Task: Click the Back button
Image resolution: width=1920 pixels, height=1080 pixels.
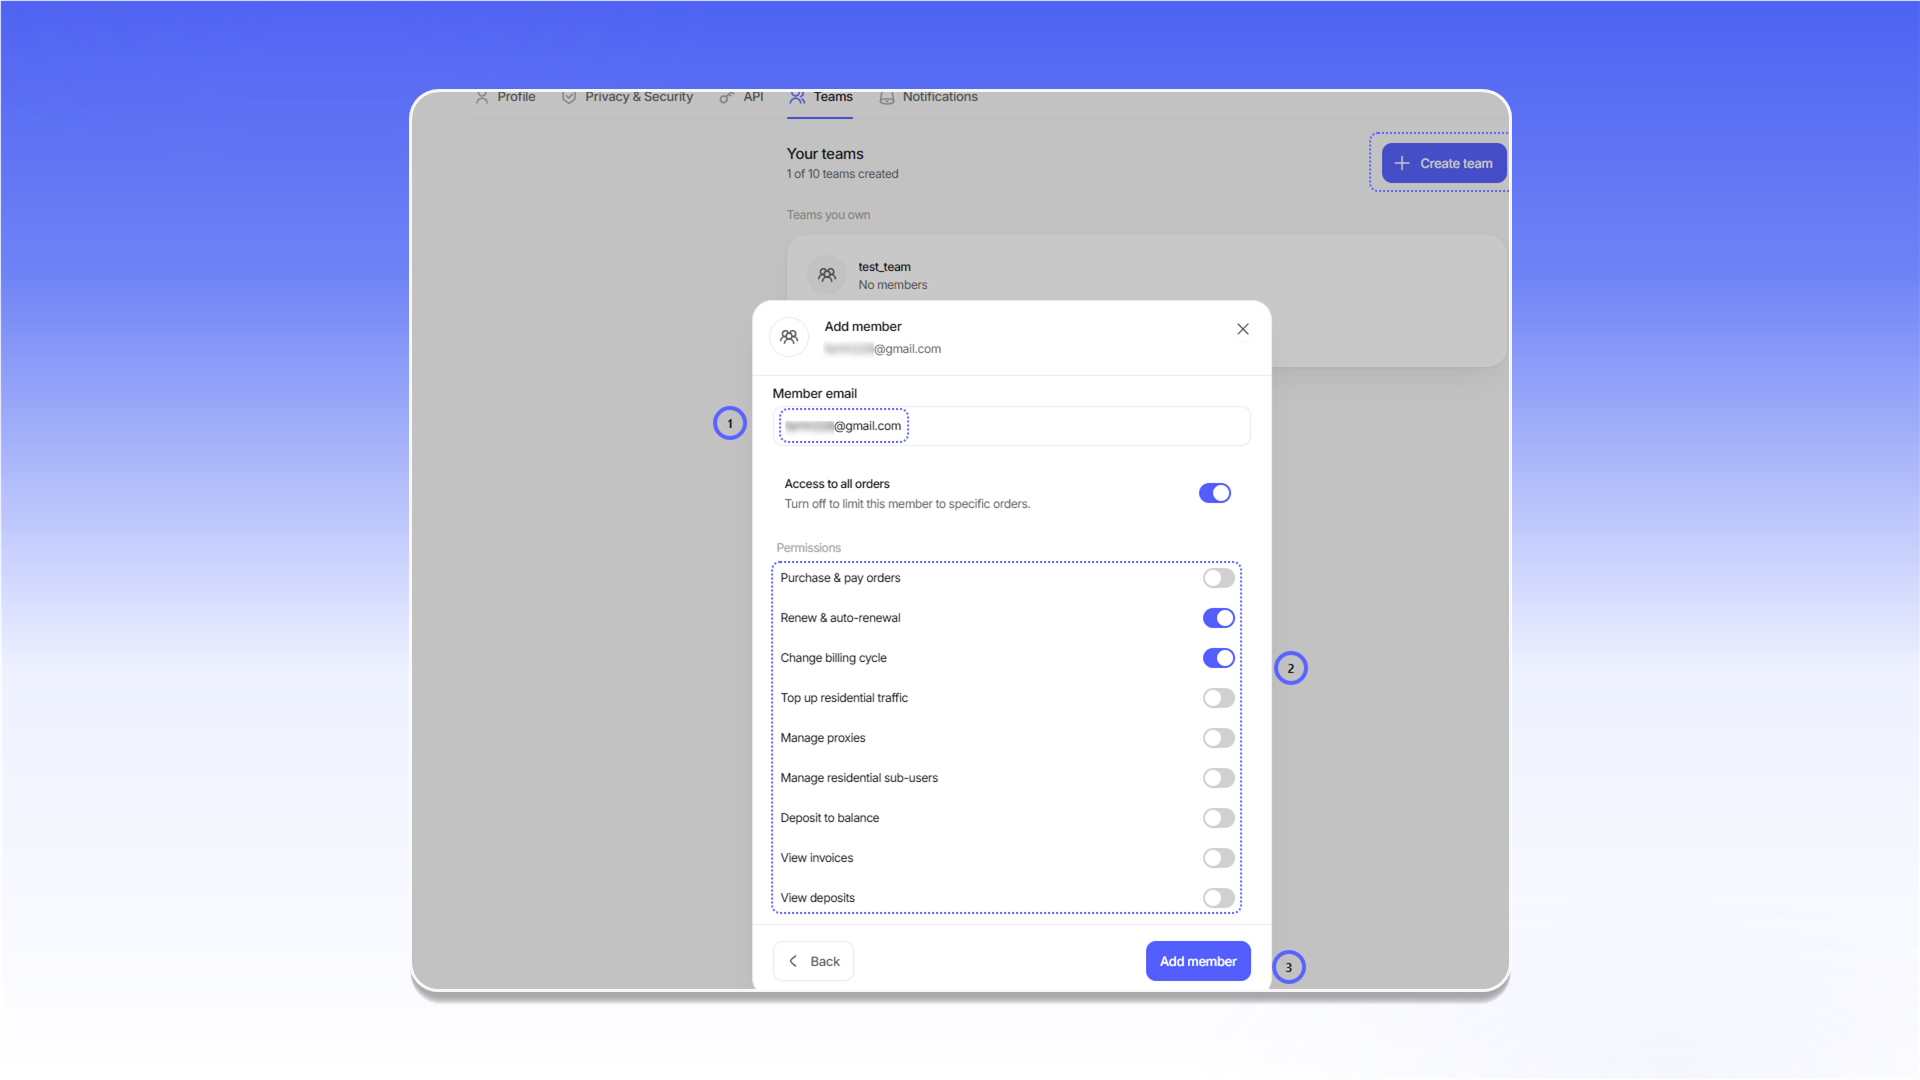Action: [813, 961]
